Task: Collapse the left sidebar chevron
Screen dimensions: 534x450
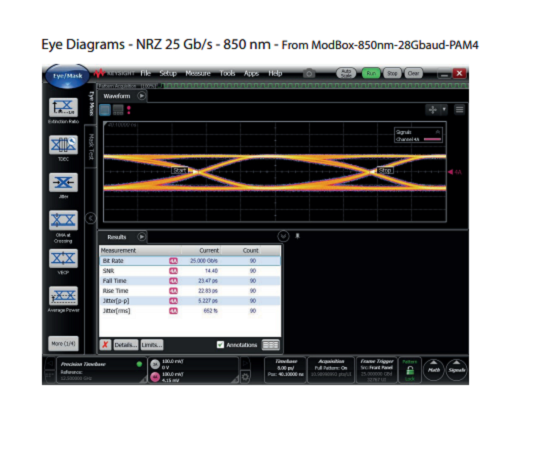Action: [91, 218]
